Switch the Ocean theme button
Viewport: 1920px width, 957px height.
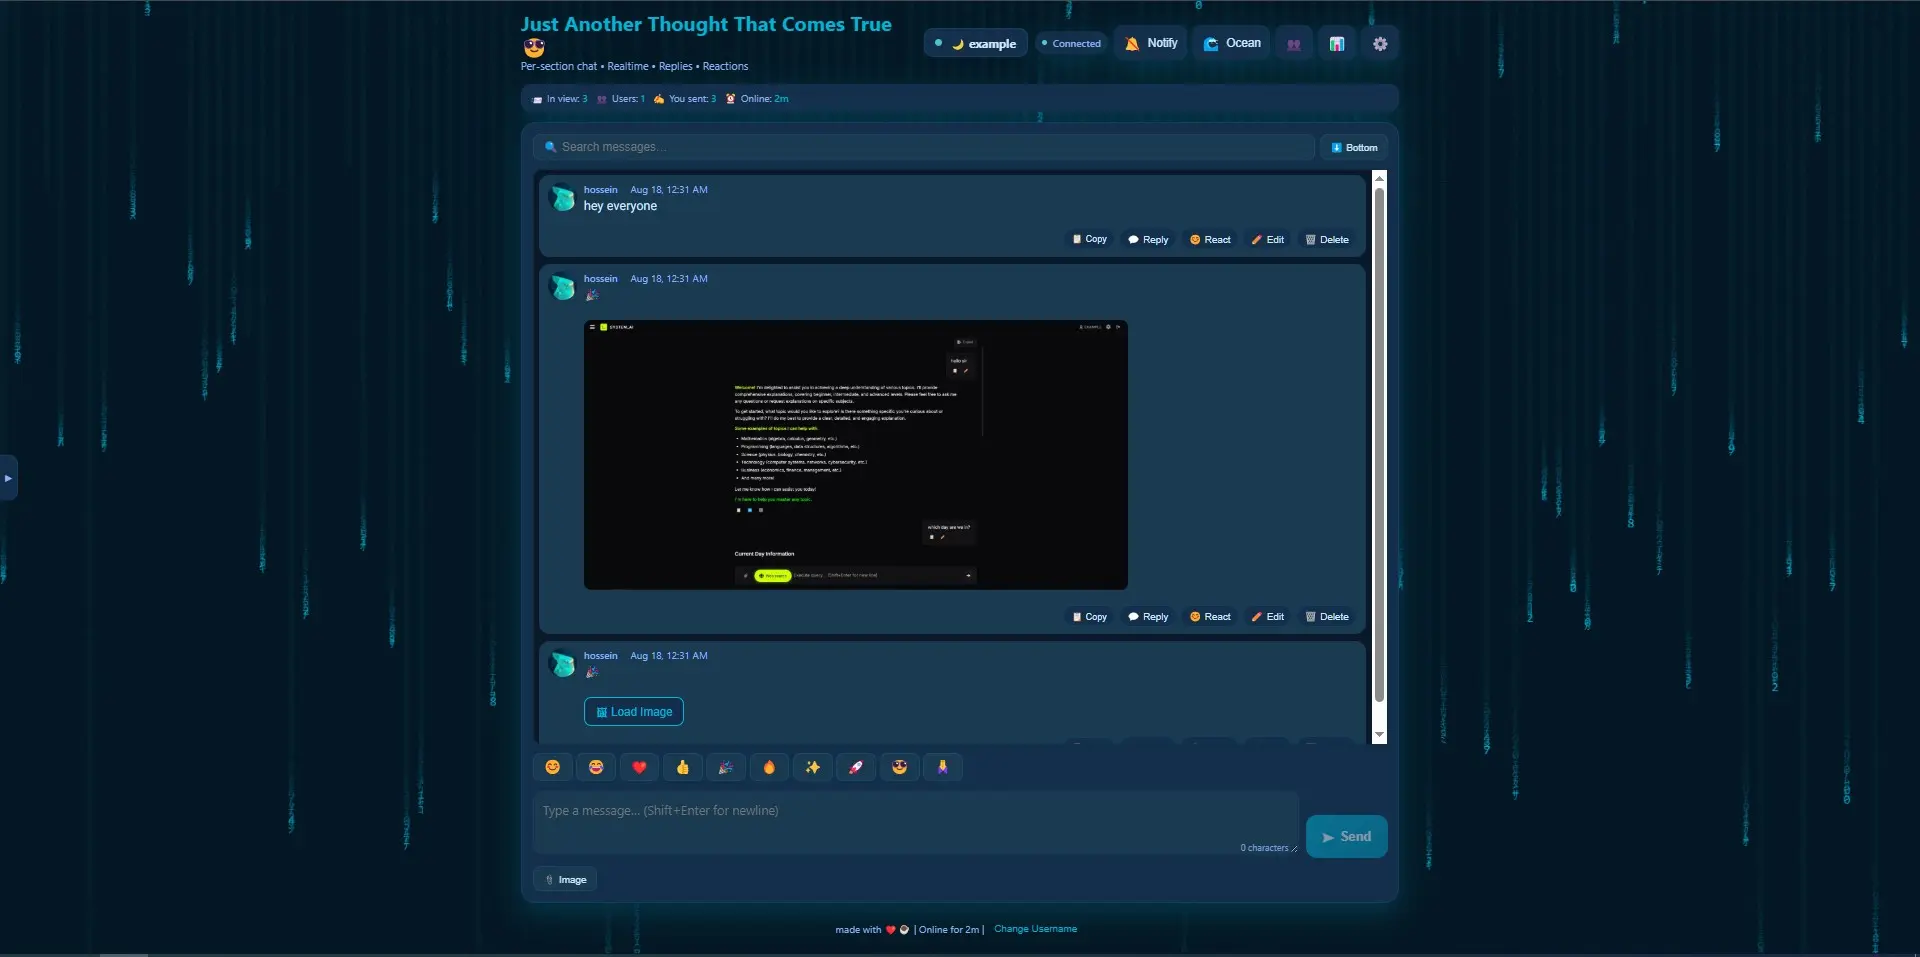point(1231,43)
